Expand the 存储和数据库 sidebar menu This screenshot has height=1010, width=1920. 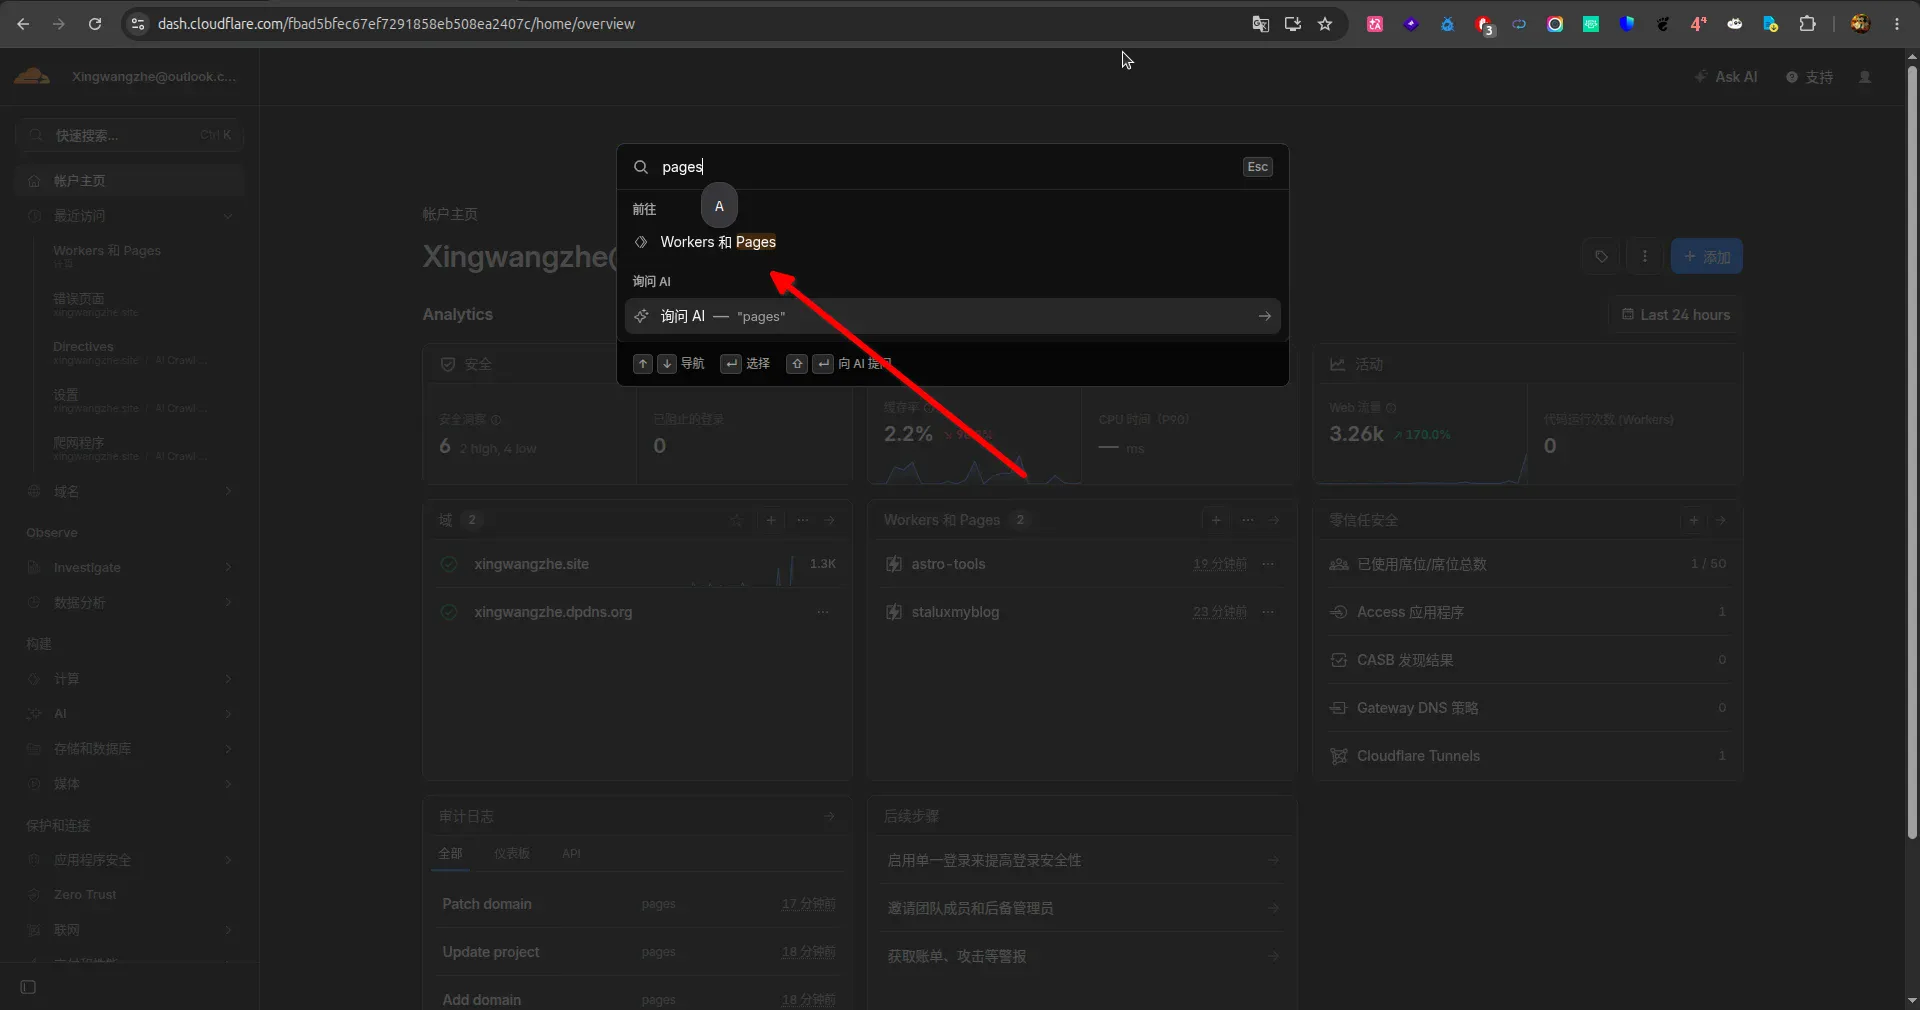pos(228,749)
